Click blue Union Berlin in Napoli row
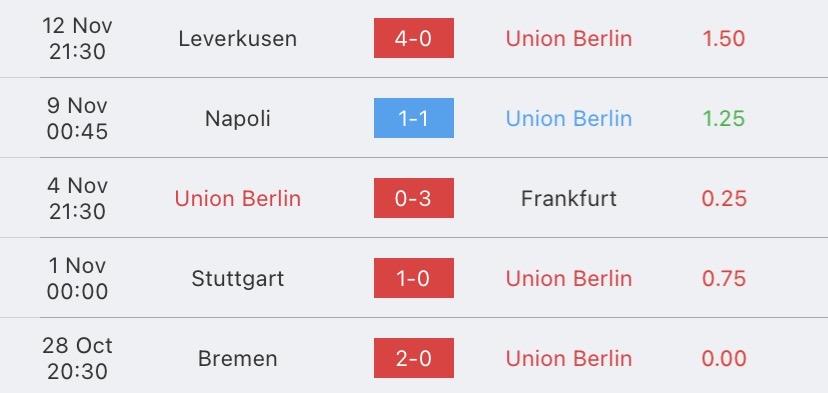Image resolution: width=828 pixels, height=393 pixels. point(569,118)
